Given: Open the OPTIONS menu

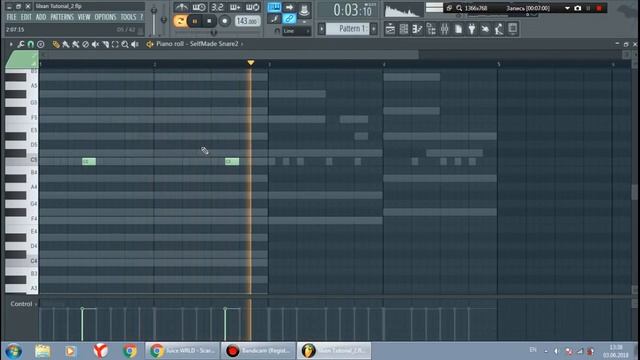Looking at the screenshot, I should [105, 17].
